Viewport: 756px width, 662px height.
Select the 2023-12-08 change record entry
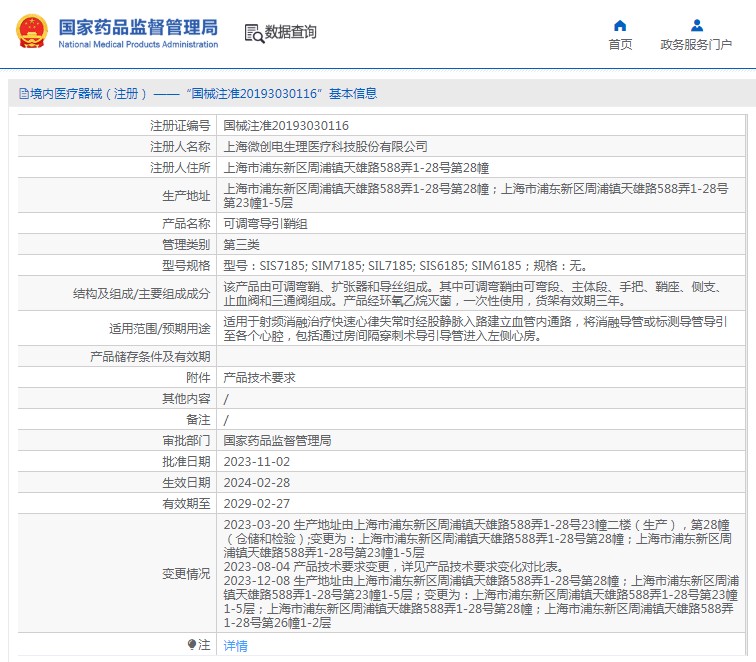[x=481, y=602]
